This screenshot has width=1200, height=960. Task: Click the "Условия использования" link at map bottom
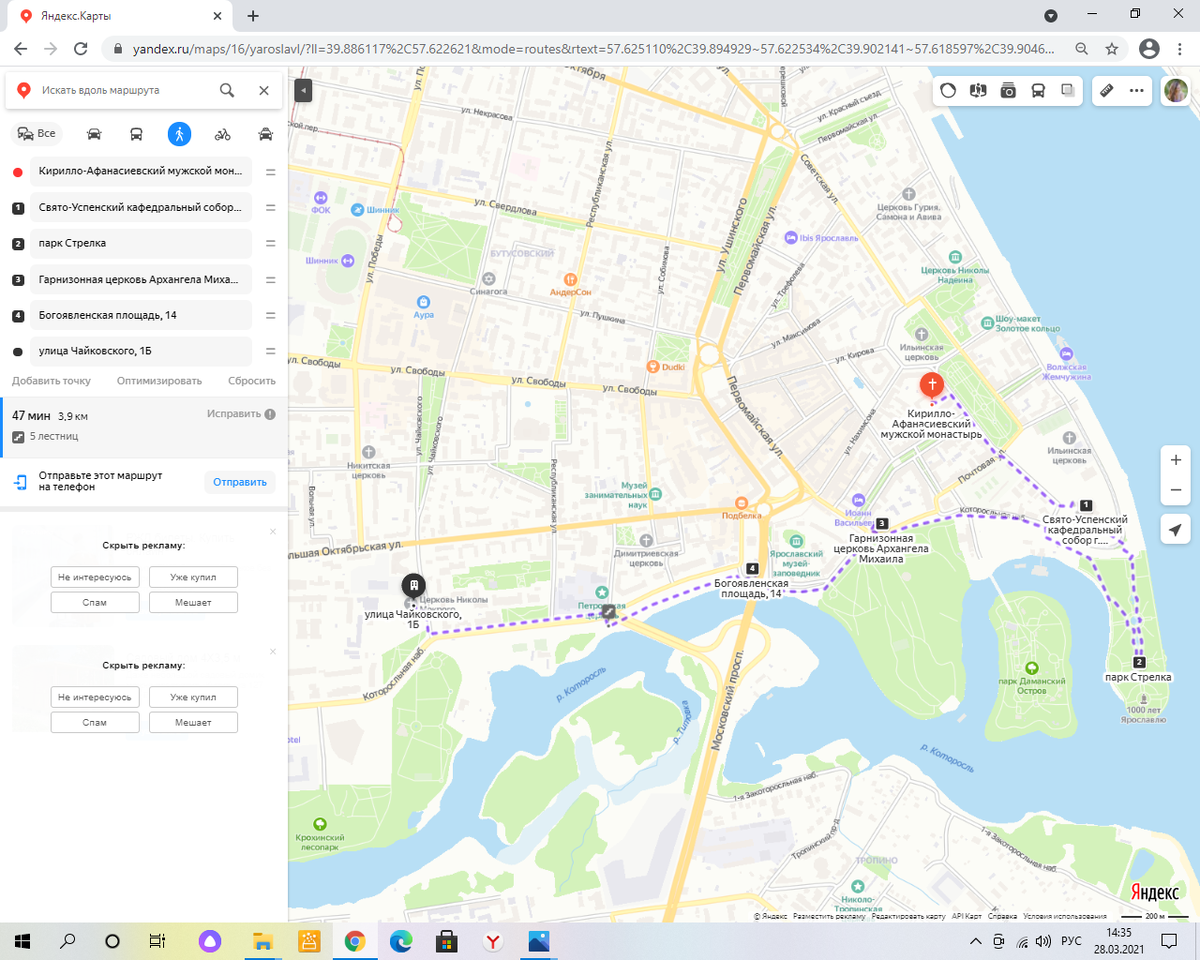pyautogui.click(x=1065, y=916)
